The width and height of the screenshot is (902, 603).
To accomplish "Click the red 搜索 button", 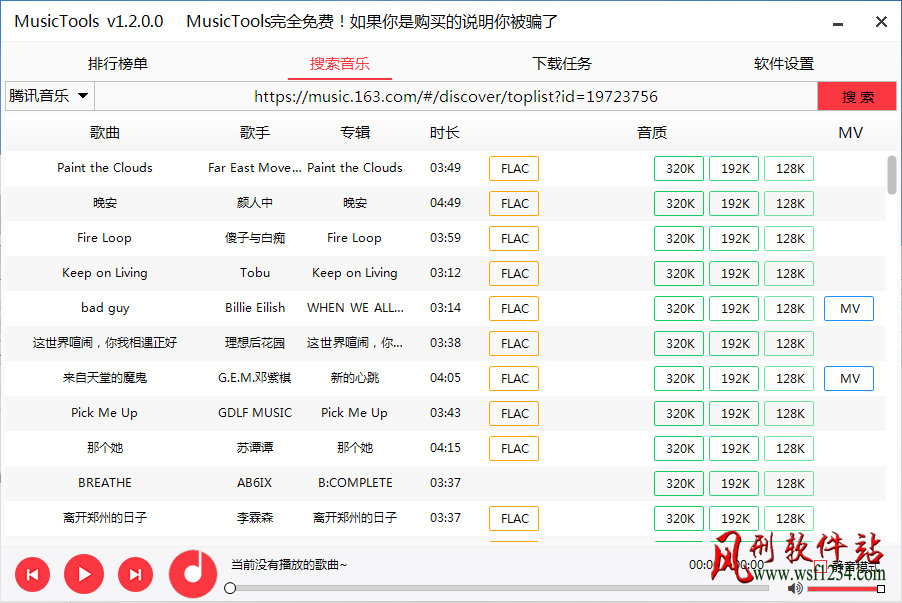I will [857, 97].
